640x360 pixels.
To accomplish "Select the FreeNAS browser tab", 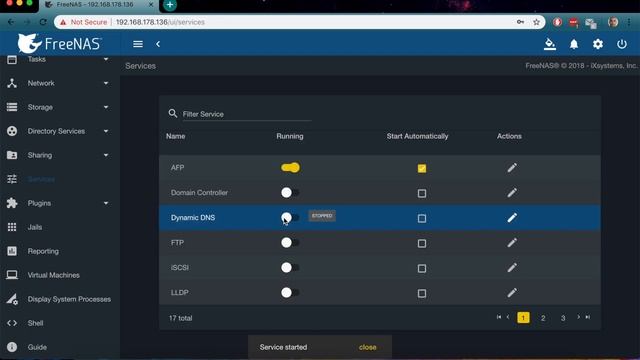I will (x=98, y=5).
